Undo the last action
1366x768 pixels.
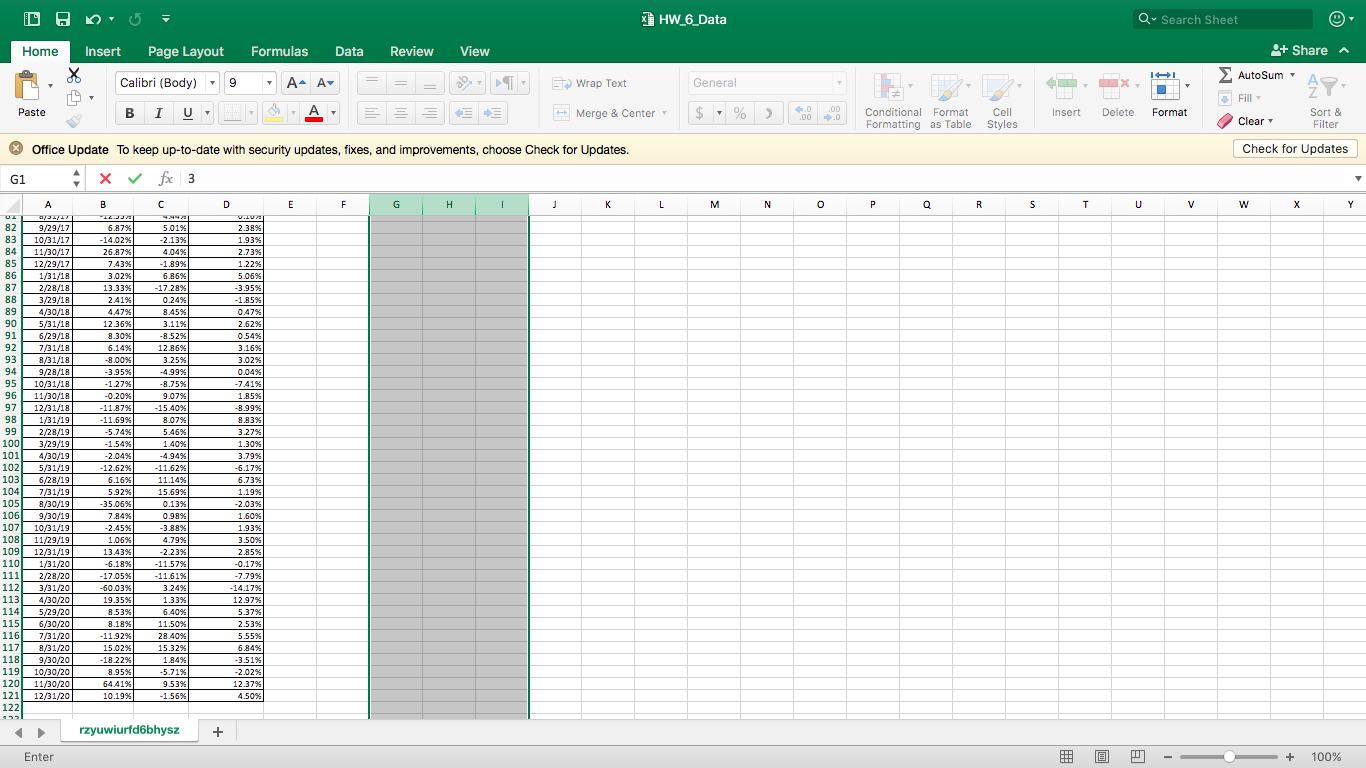[93, 19]
